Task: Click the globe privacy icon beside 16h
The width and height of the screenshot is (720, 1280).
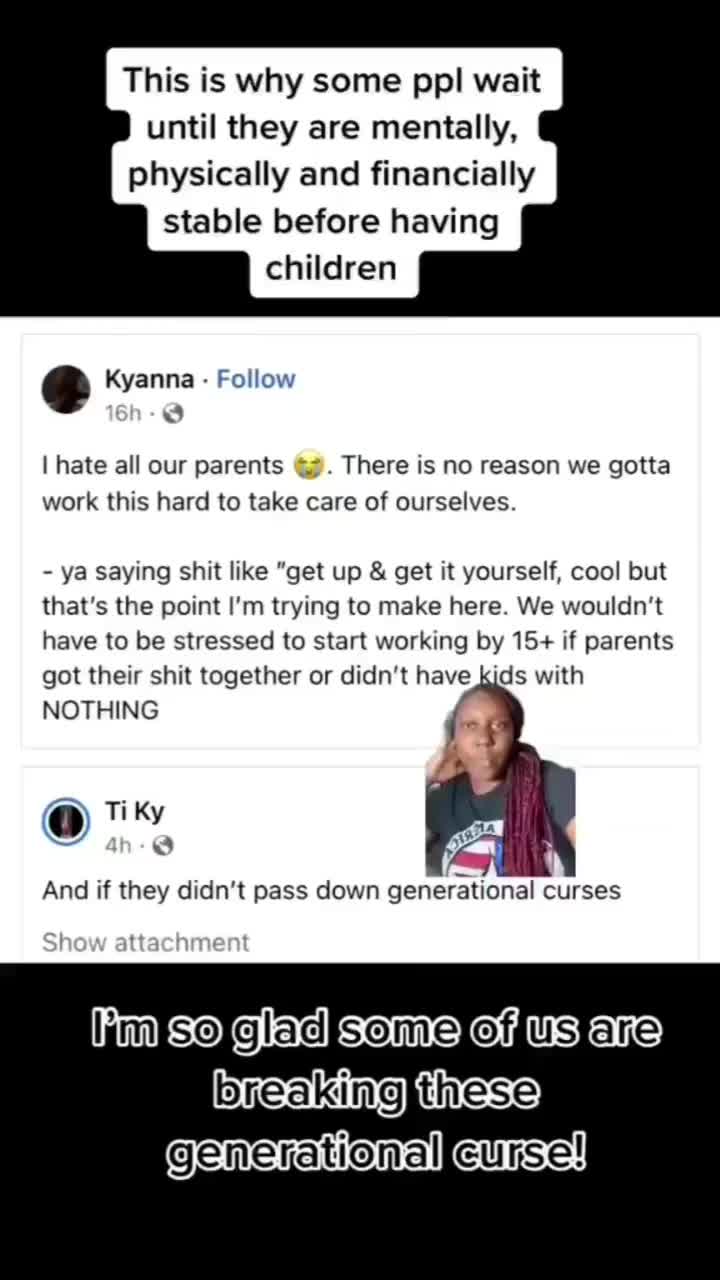Action: click(172, 413)
